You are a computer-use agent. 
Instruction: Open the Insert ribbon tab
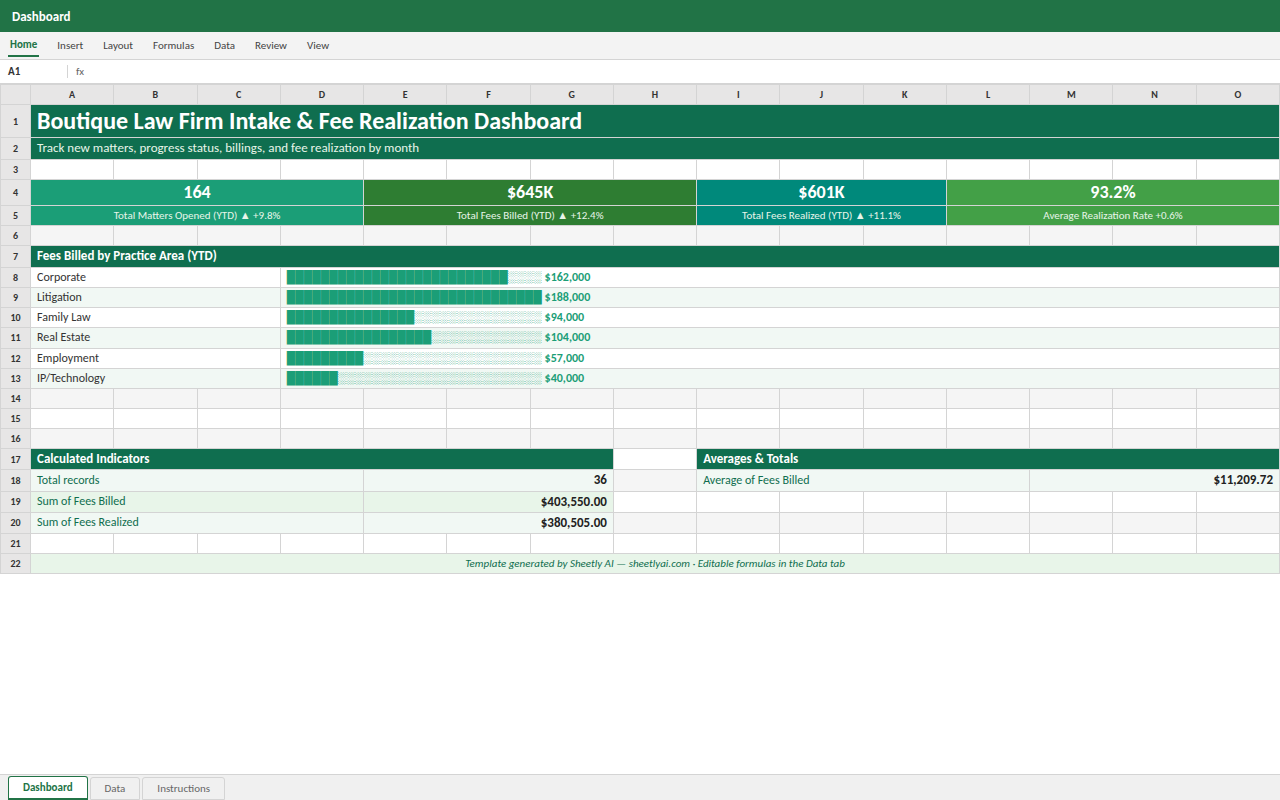pyautogui.click(x=70, y=45)
